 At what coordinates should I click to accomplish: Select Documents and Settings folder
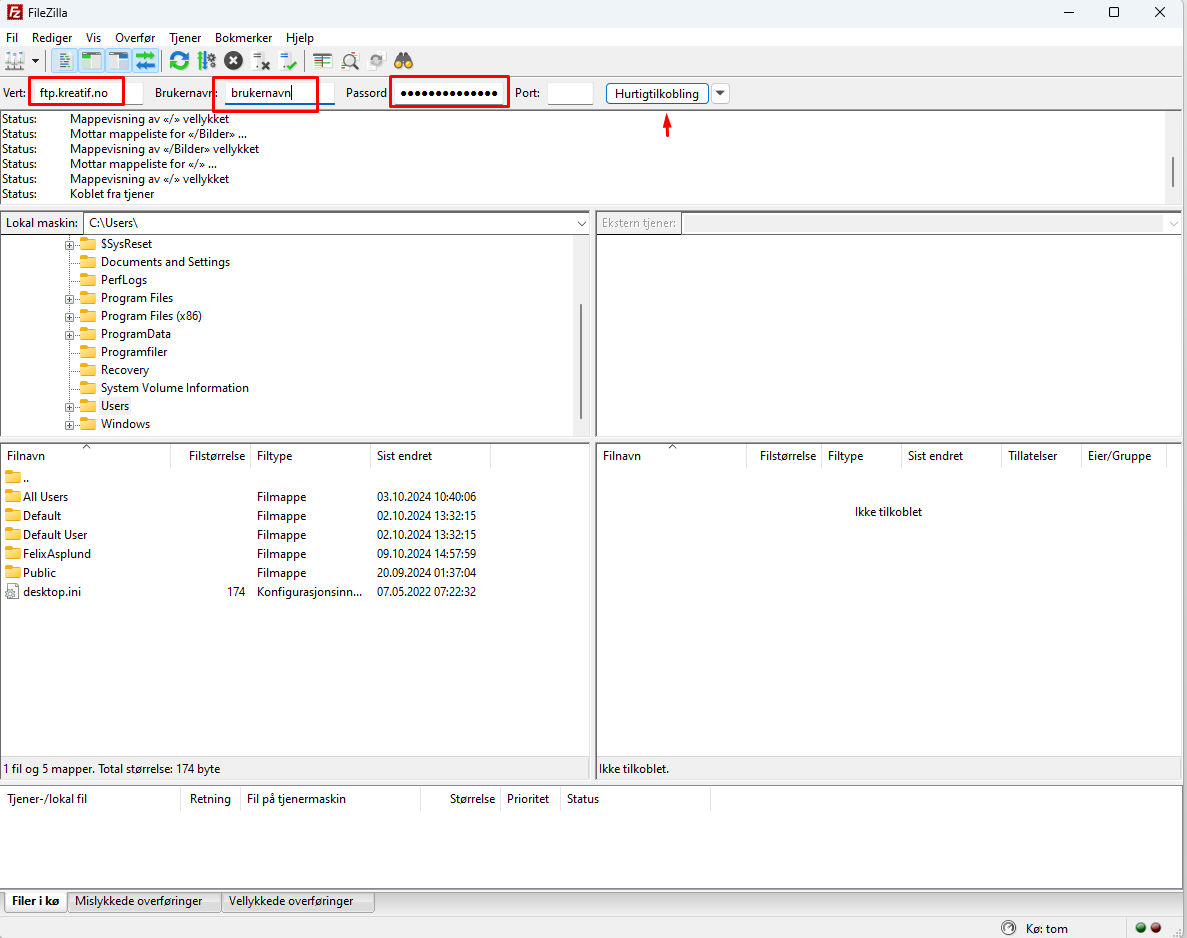[165, 262]
